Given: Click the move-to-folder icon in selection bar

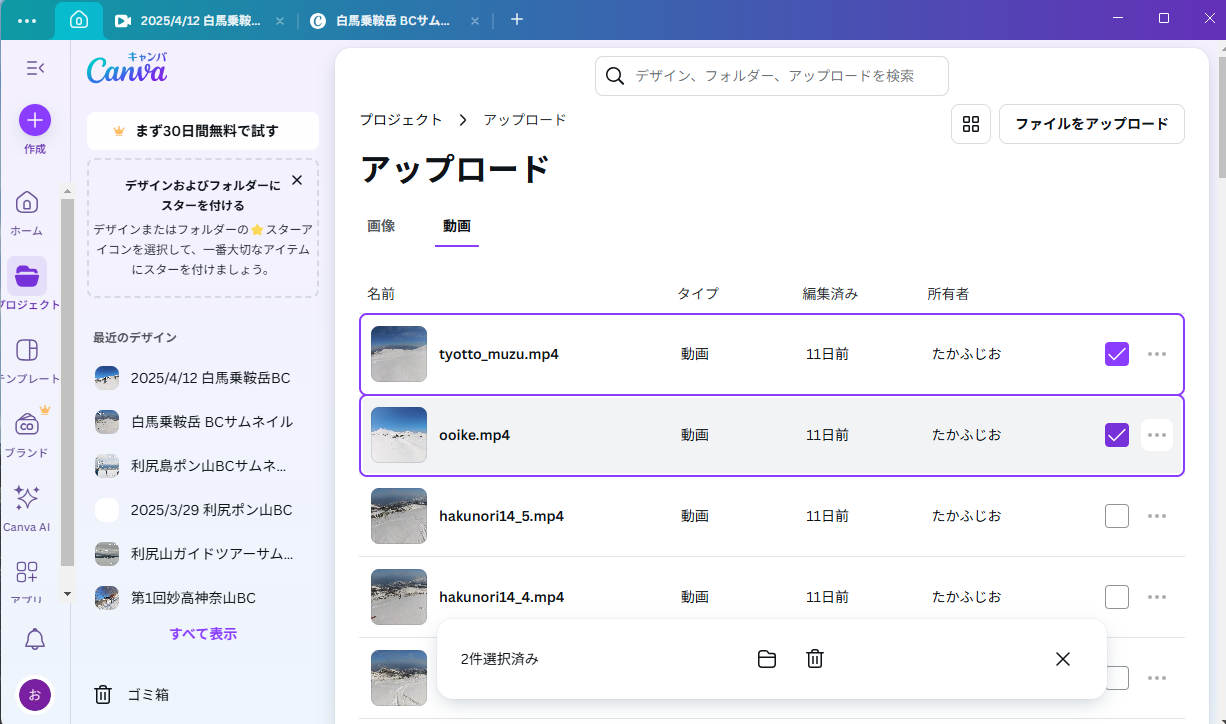Looking at the screenshot, I should 767,659.
